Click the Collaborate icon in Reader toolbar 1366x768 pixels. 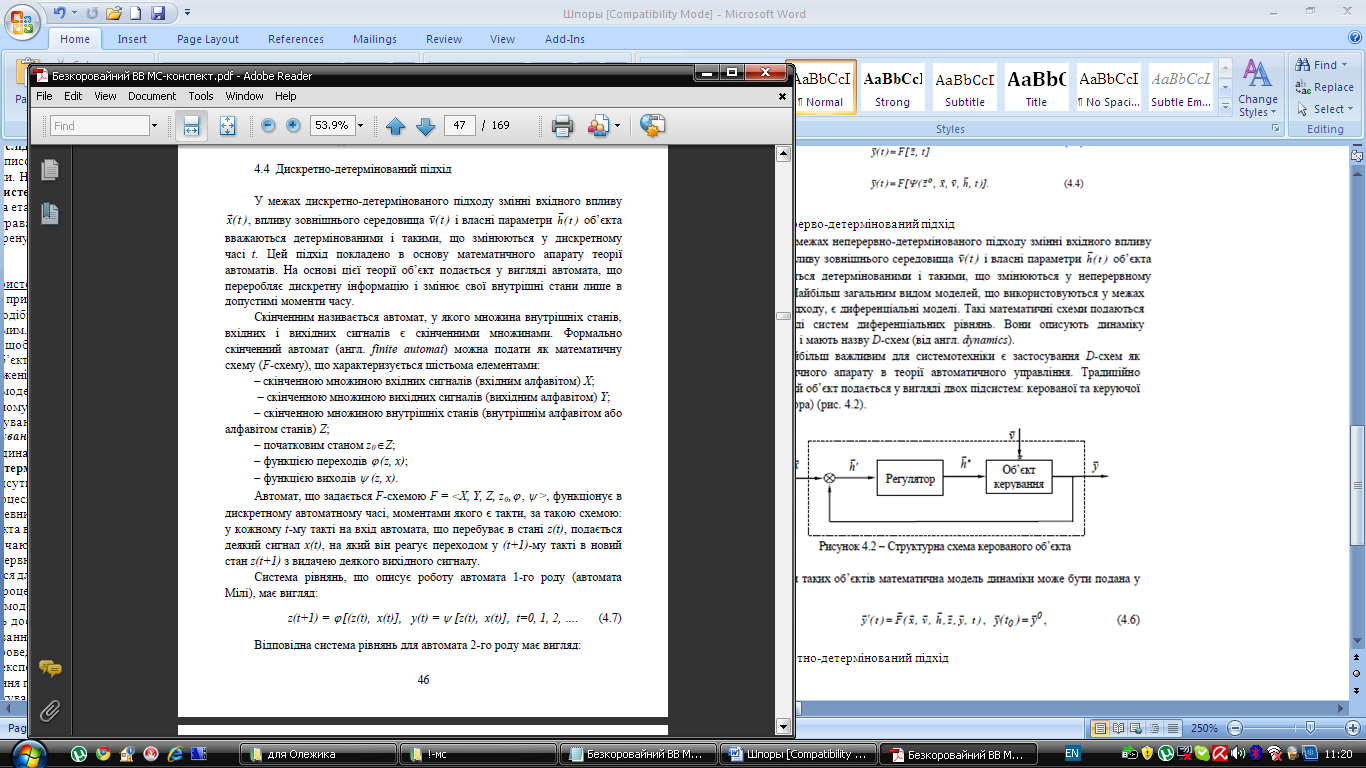pyautogui.click(x=597, y=126)
